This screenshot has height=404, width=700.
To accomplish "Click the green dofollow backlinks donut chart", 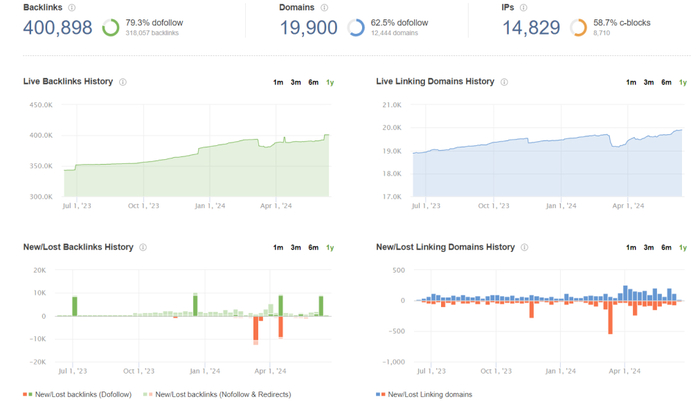I will [x=111, y=28].
